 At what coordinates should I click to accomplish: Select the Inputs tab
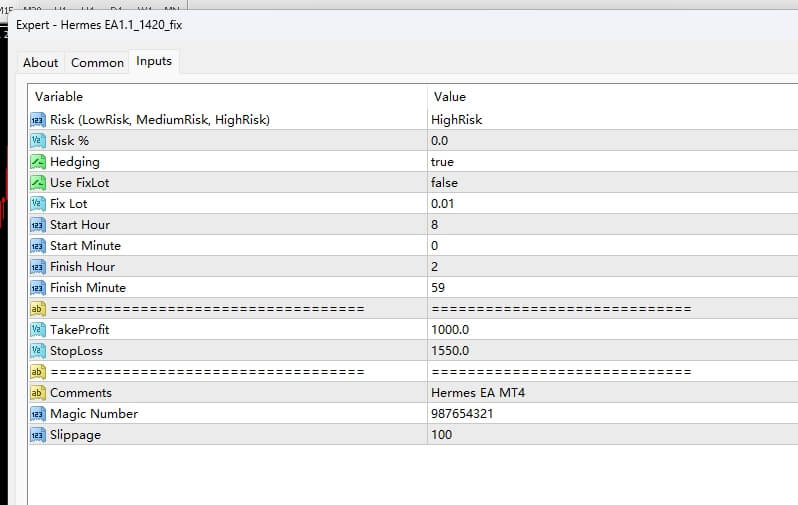154,61
